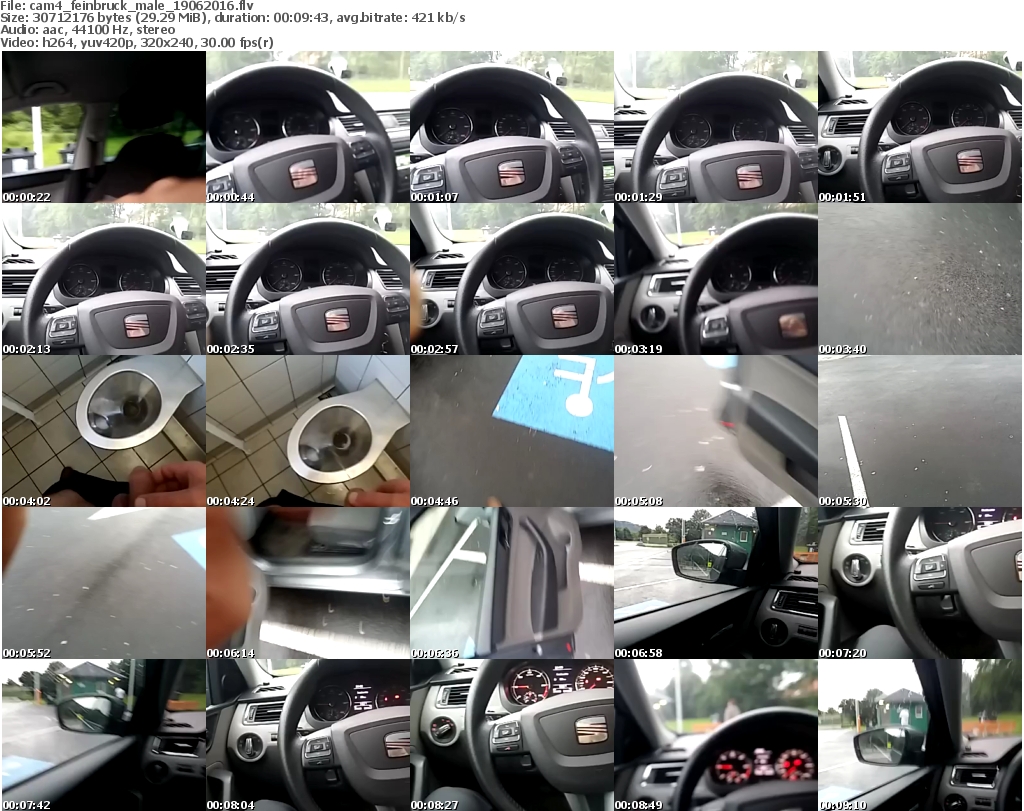Open the thumbnail frame stamped 00:00:22
The image size is (1024, 811).
click(x=104, y=127)
